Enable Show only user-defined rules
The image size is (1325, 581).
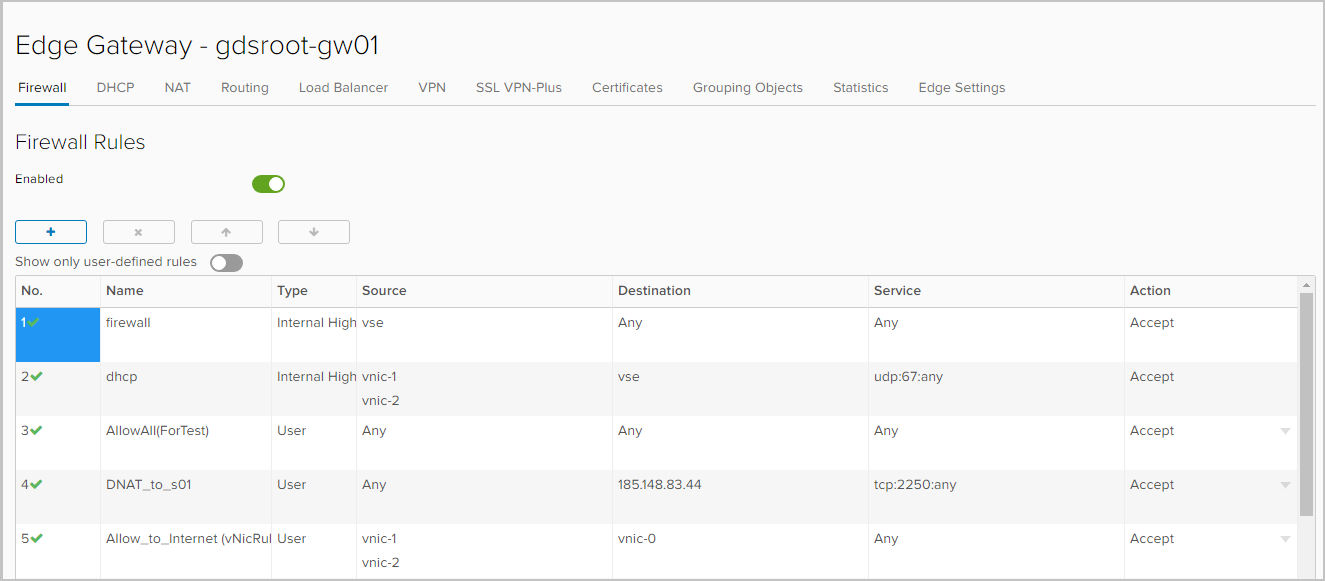(226, 262)
